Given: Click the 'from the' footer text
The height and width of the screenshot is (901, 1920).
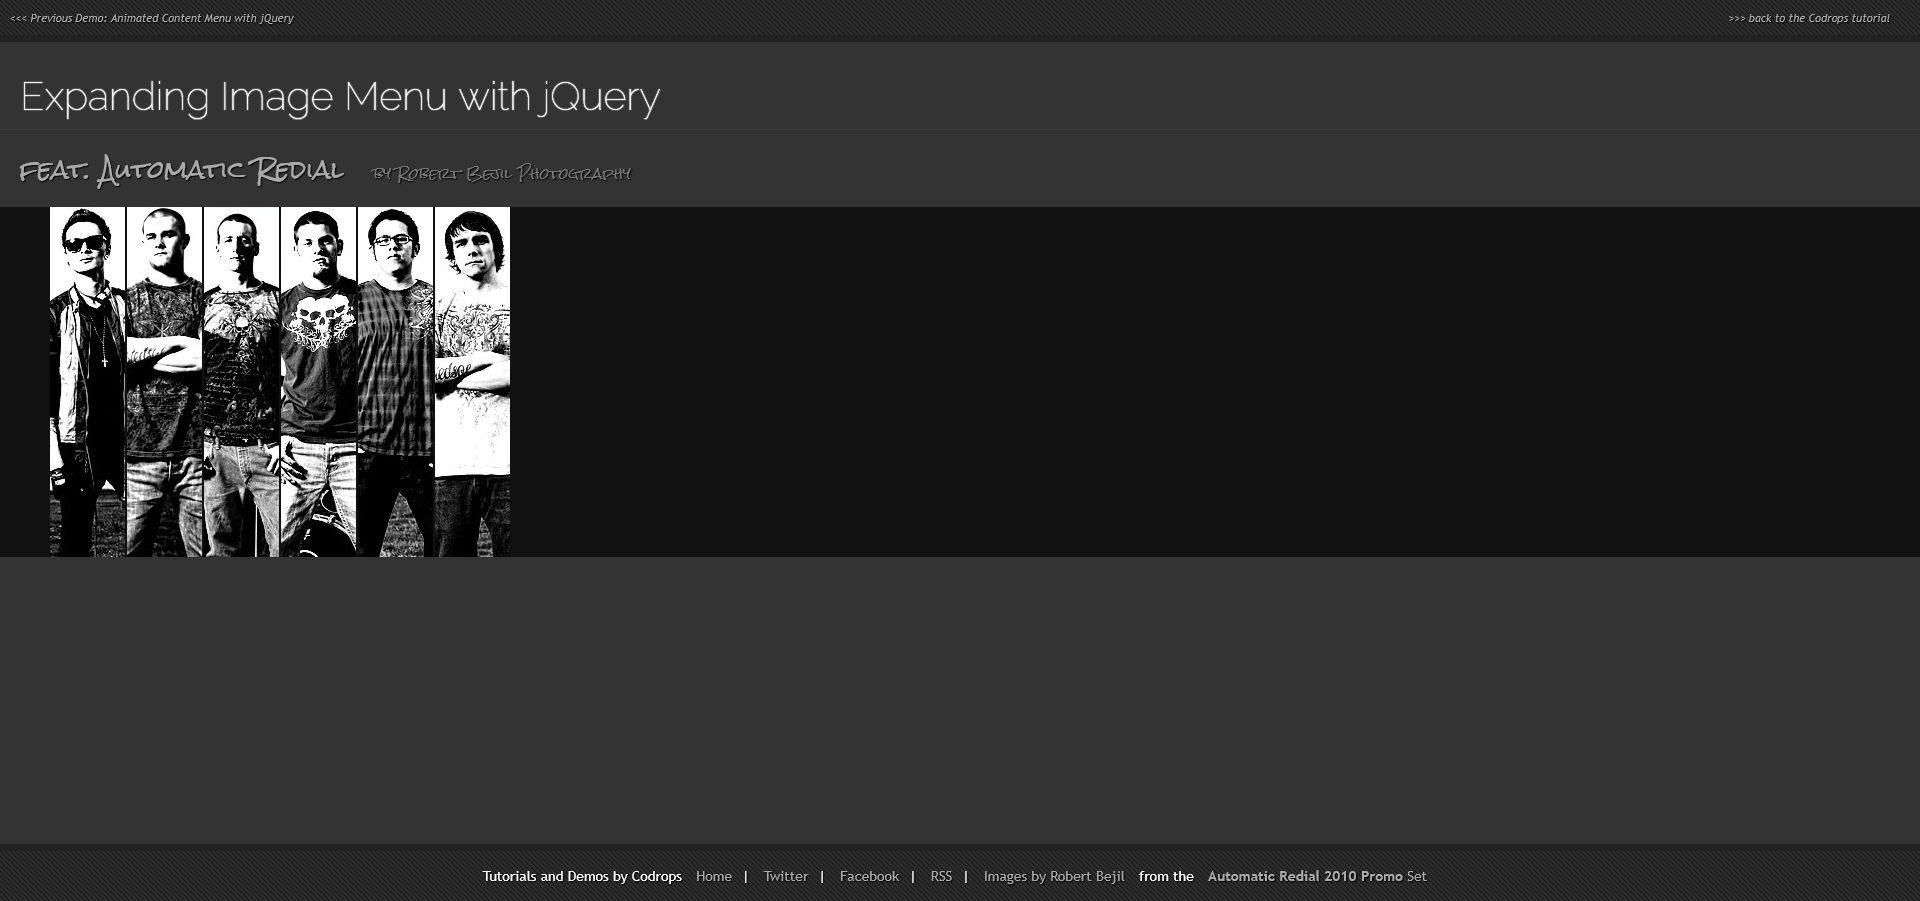Looking at the screenshot, I should coord(1166,876).
